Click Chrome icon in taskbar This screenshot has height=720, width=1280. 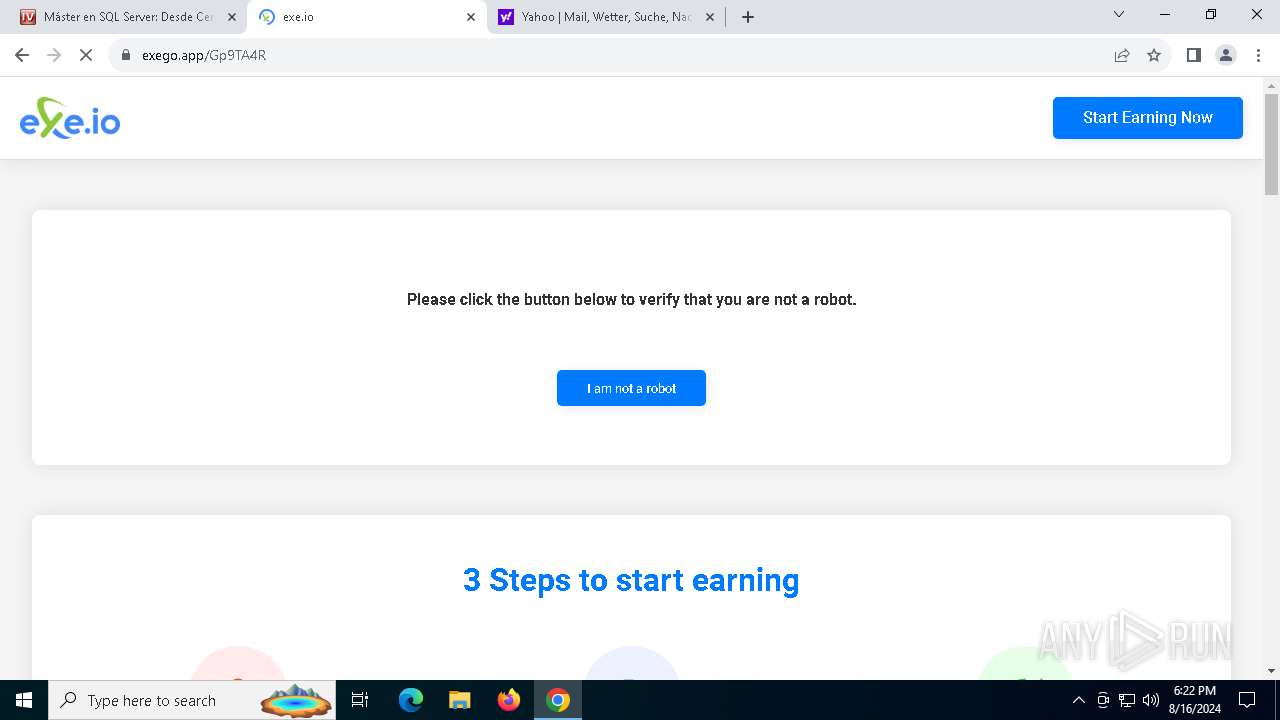[558, 700]
